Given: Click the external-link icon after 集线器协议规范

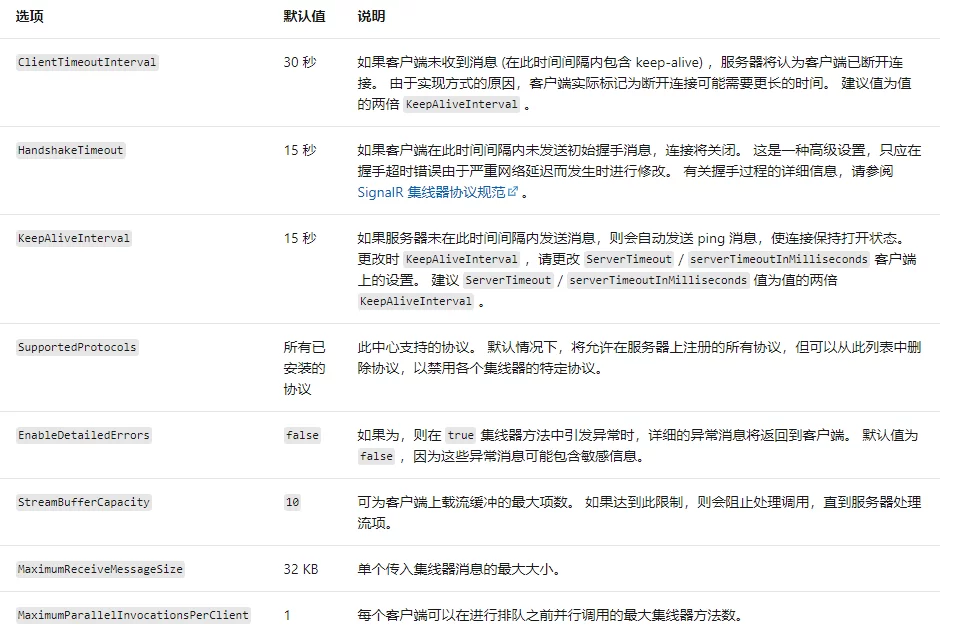Looking at the screenshot, I should pos(513,192).
